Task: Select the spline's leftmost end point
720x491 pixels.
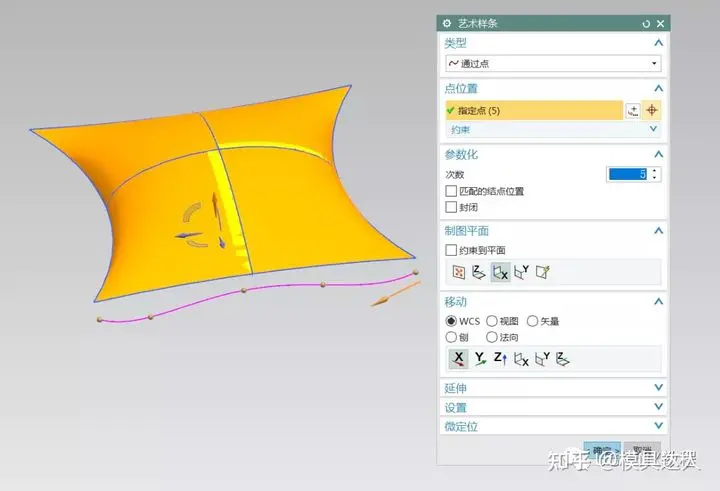Action: click(x=99, y=319)
